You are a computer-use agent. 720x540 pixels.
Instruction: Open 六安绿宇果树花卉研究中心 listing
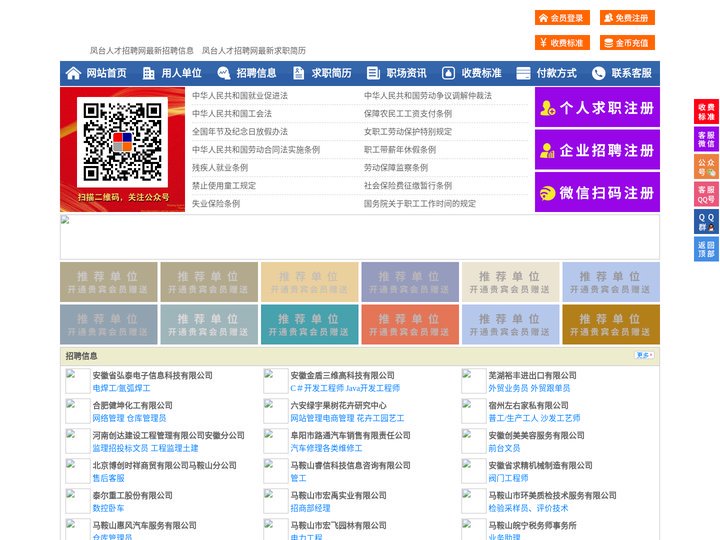point(338,405)
